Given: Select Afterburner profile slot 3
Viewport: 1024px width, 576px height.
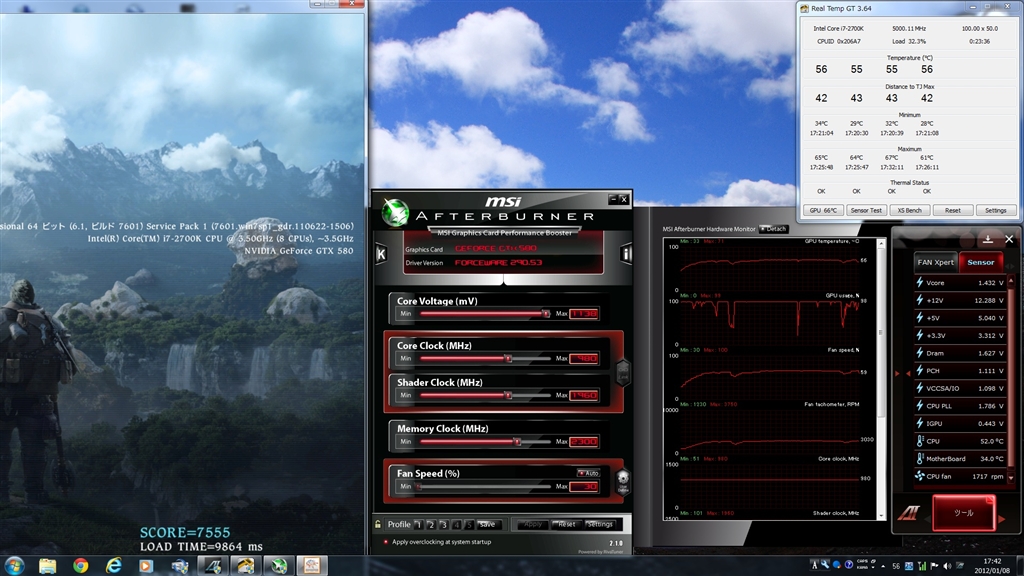Looking at the screenshot, I should pos(443,524).
